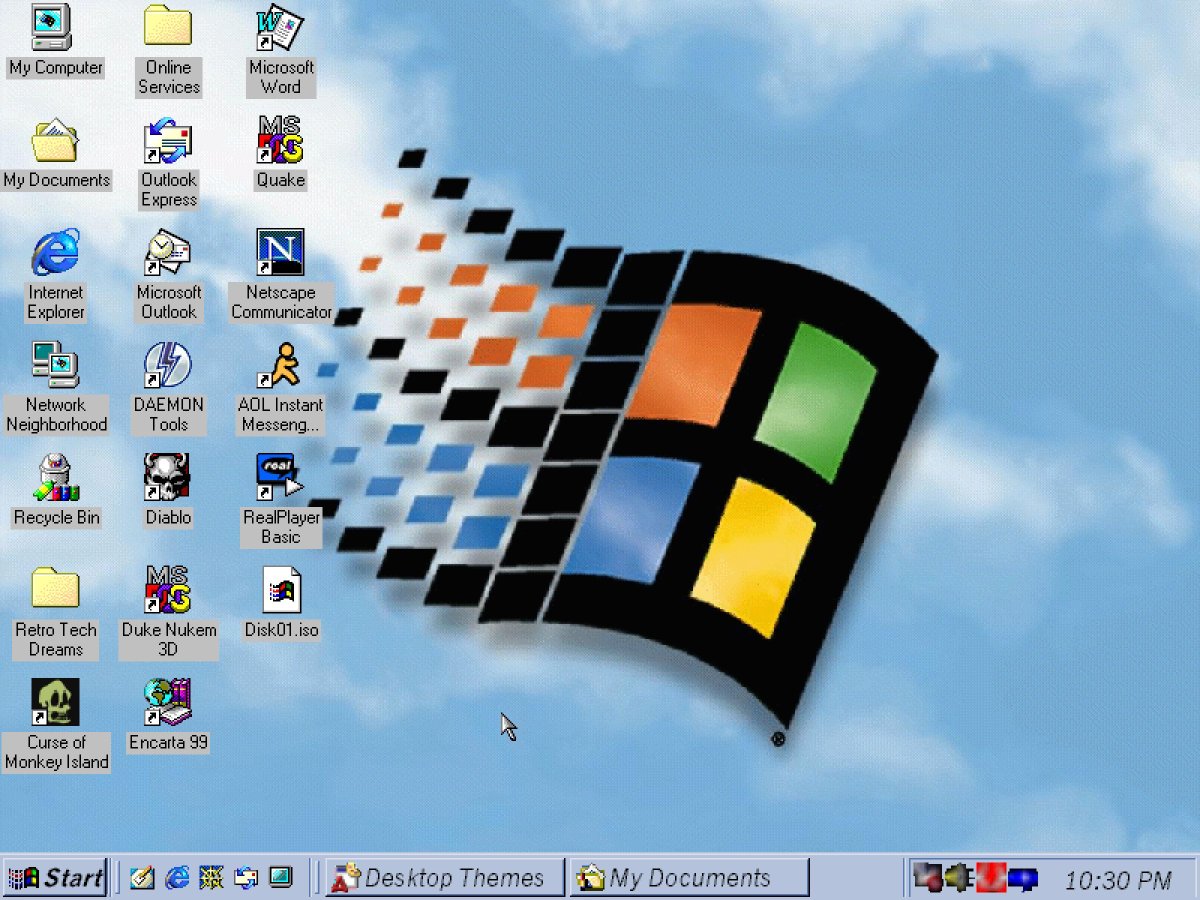Click the first system tray icon
The image size is (1200, 900).
coord(927,879)
